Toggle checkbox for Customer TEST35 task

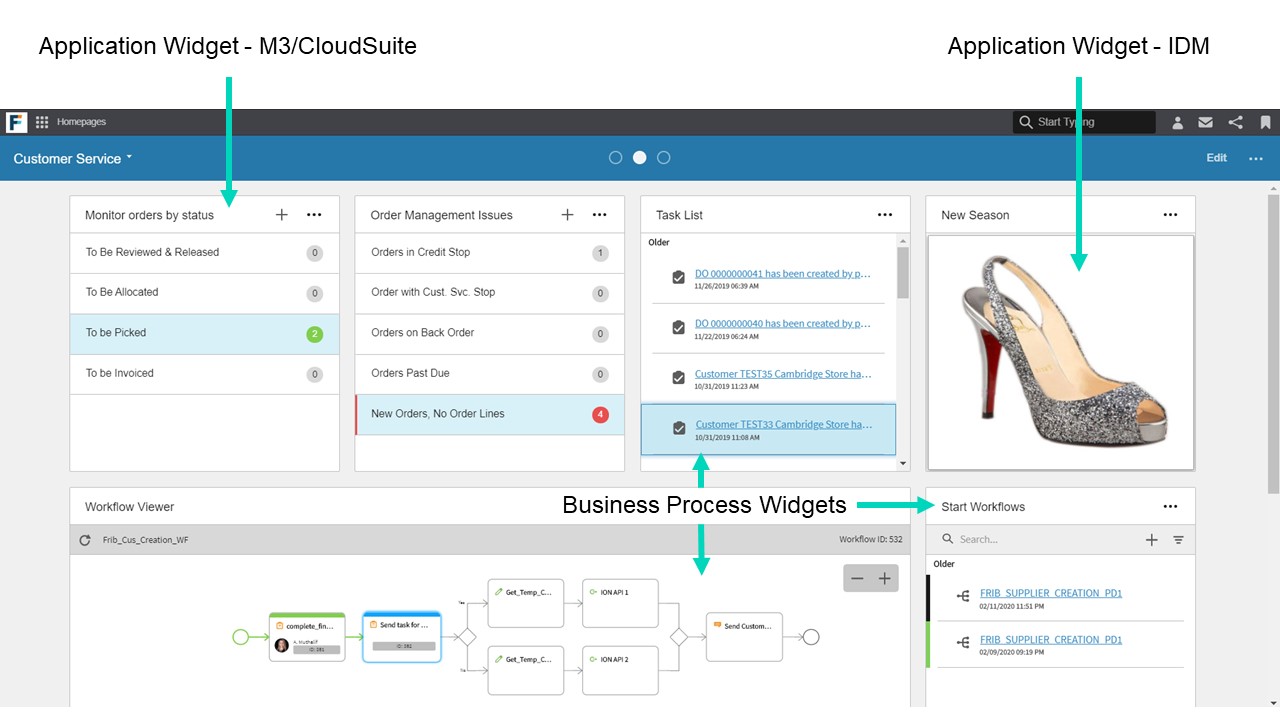coord(678,377)
